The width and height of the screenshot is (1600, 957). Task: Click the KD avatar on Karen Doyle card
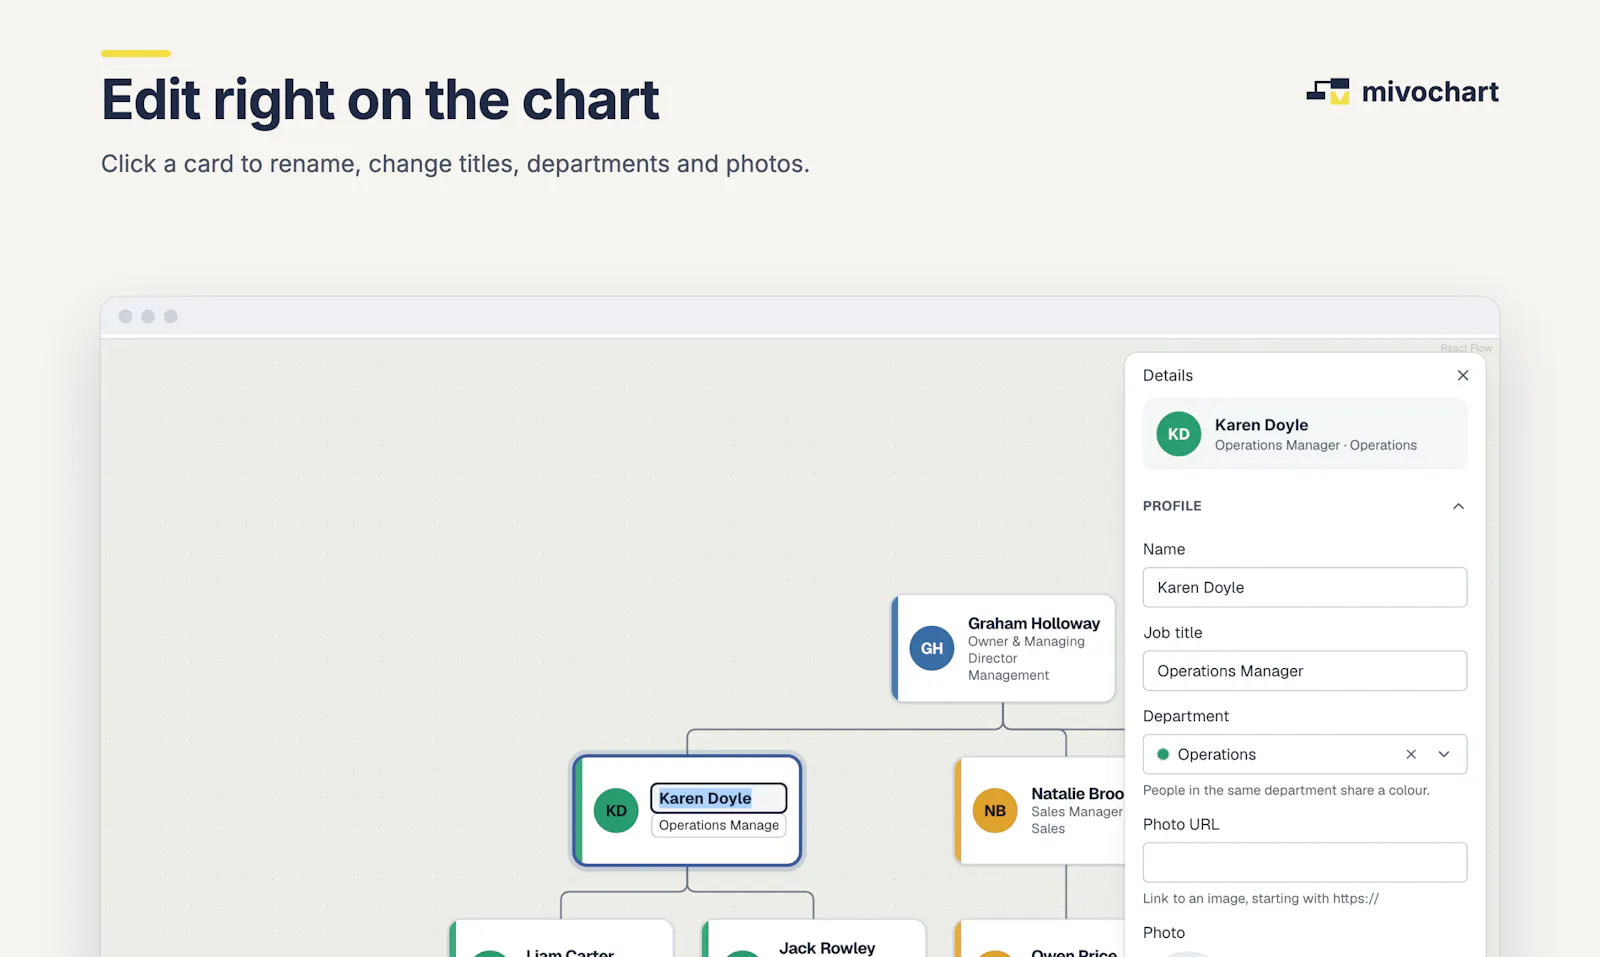[616, 810]
